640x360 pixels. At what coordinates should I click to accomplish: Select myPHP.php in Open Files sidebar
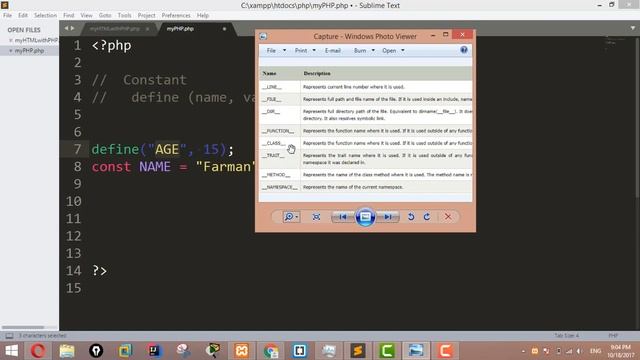29,51
